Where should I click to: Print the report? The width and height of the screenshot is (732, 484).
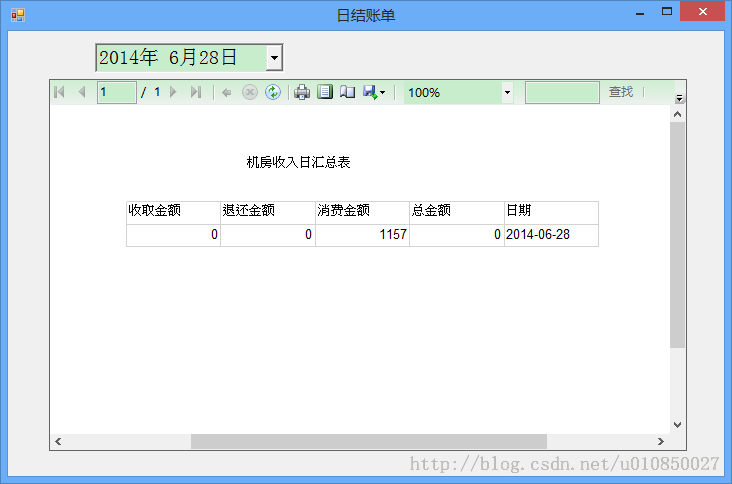coord(302,92)
